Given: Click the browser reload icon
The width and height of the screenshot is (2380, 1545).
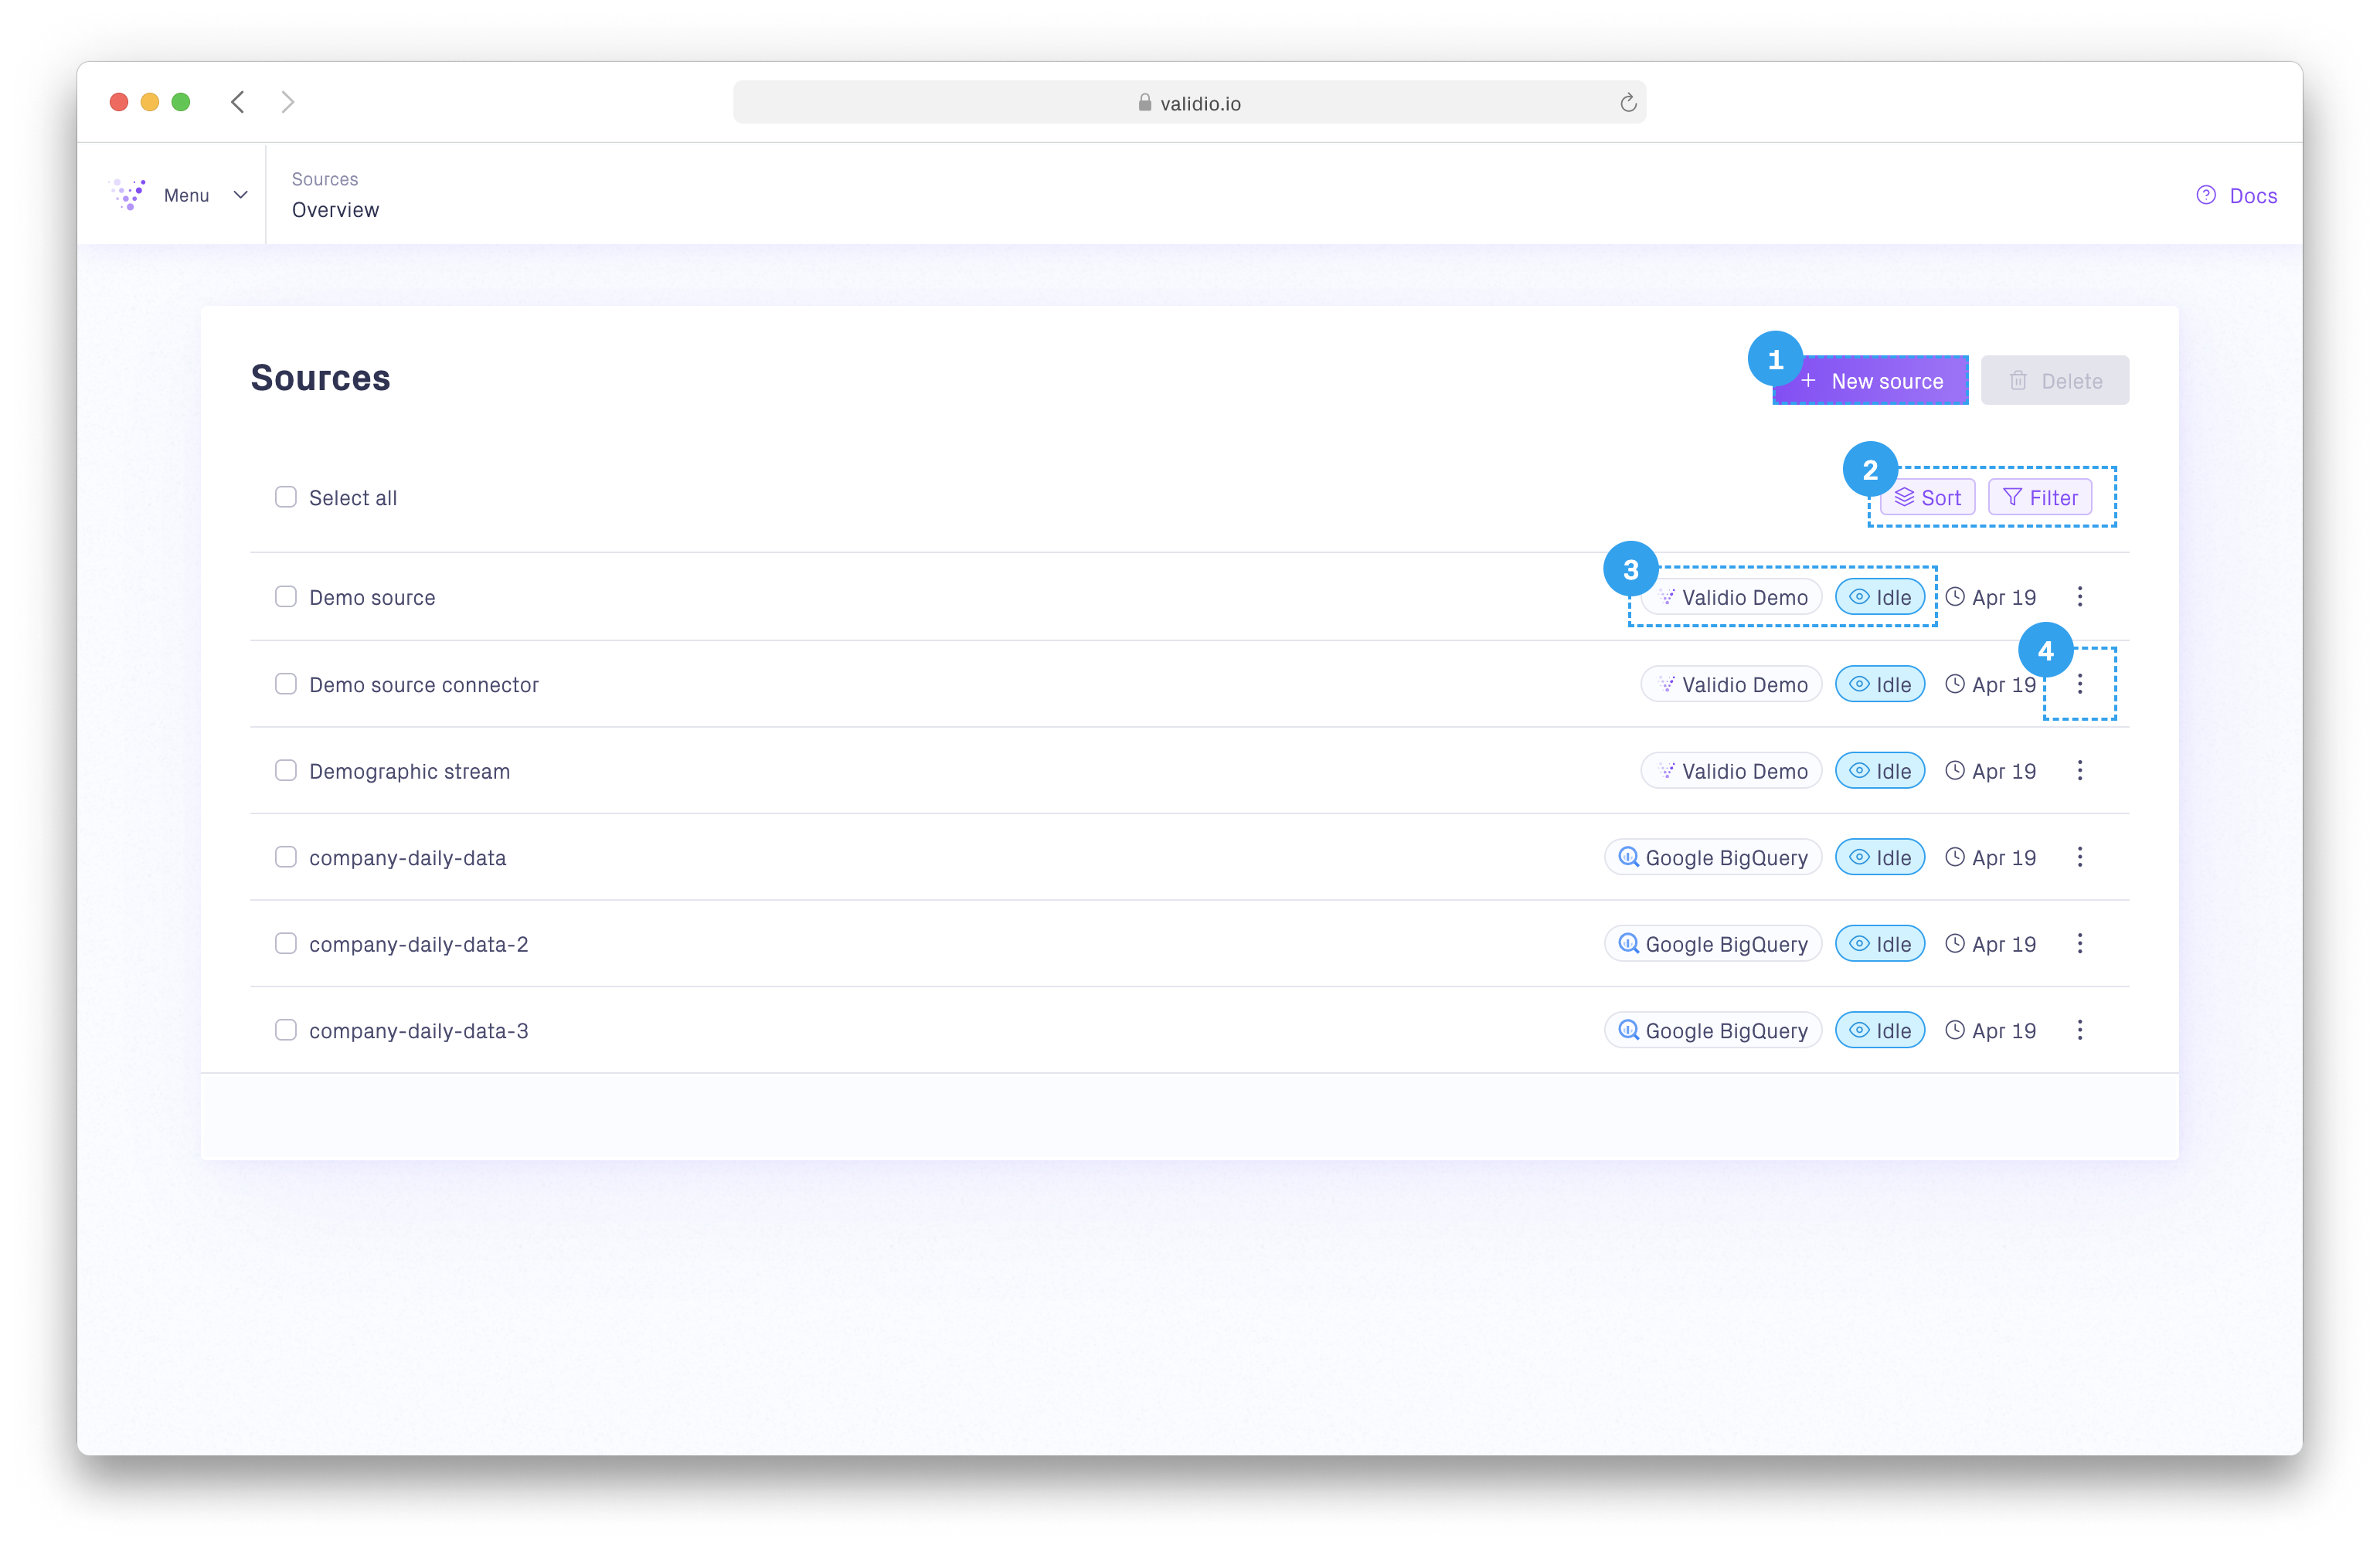Looking at the screenshot, I should pyautogui.click(x=1627, y=103).
